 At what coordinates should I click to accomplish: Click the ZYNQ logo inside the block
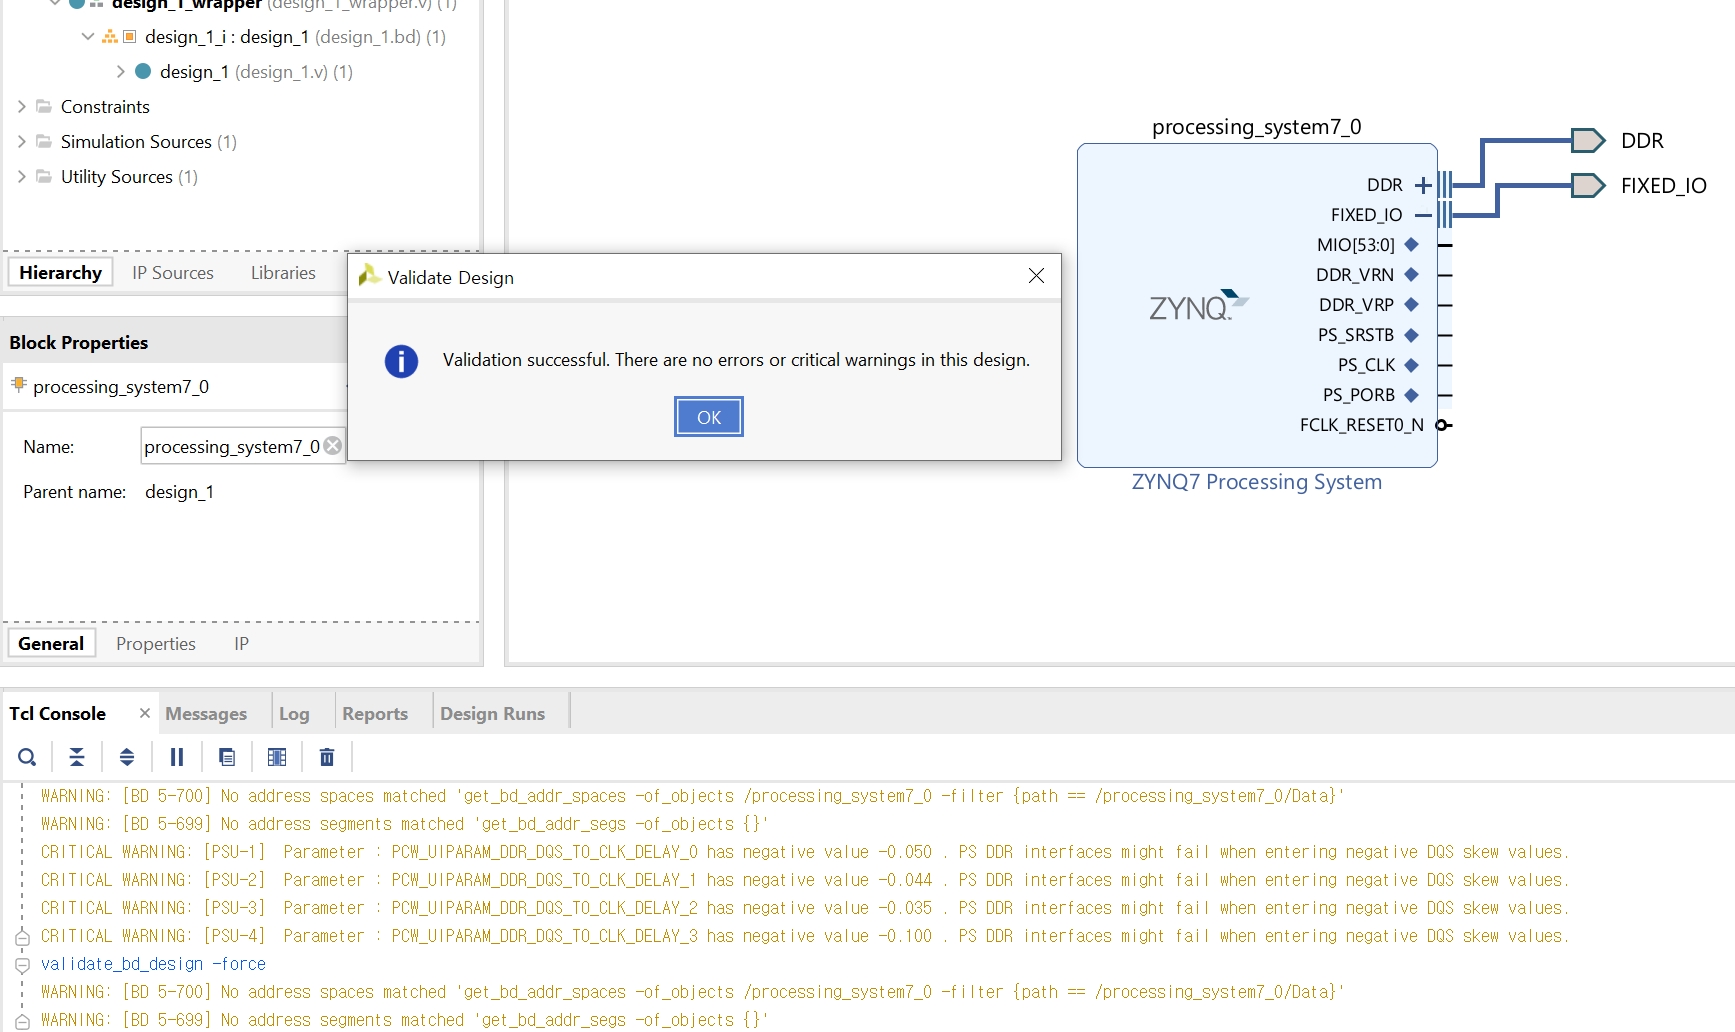point(1198,305)
